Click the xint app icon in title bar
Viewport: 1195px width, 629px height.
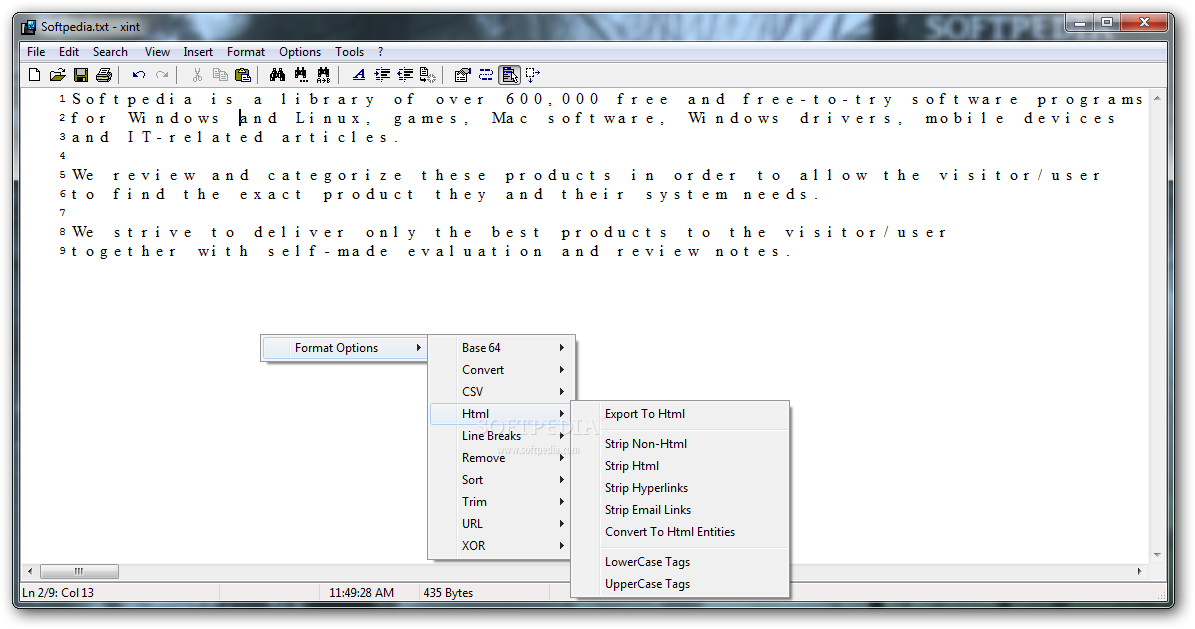28,27
